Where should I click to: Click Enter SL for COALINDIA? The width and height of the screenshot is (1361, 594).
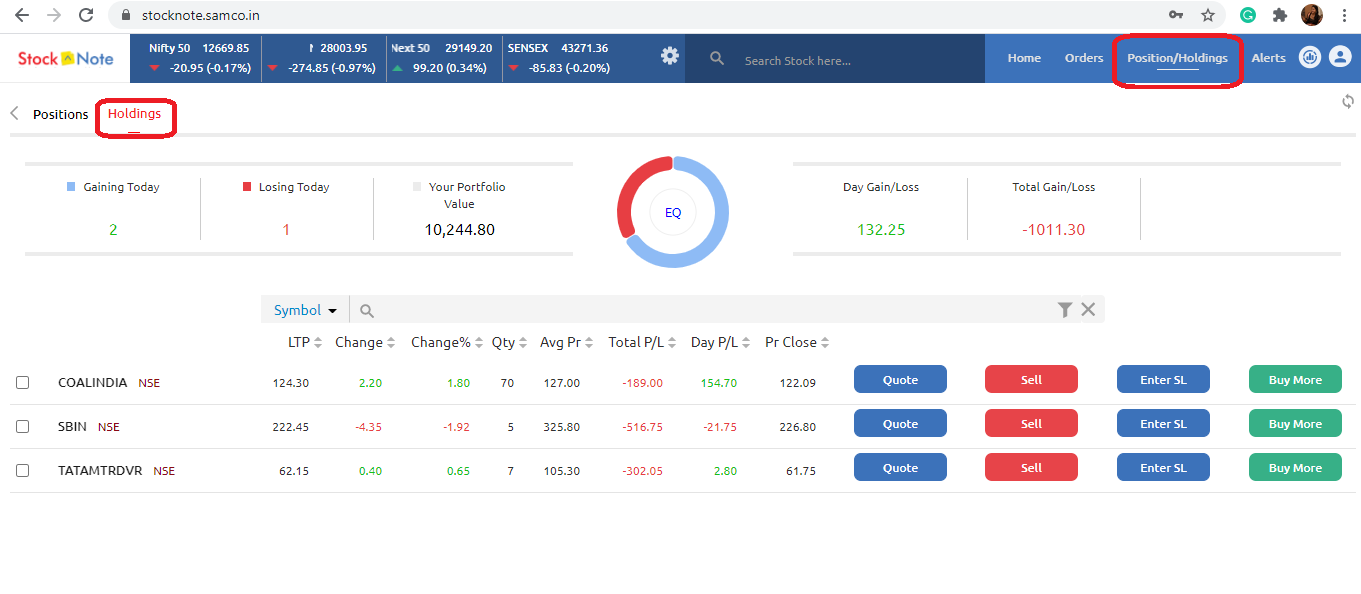coord(1163,380)
